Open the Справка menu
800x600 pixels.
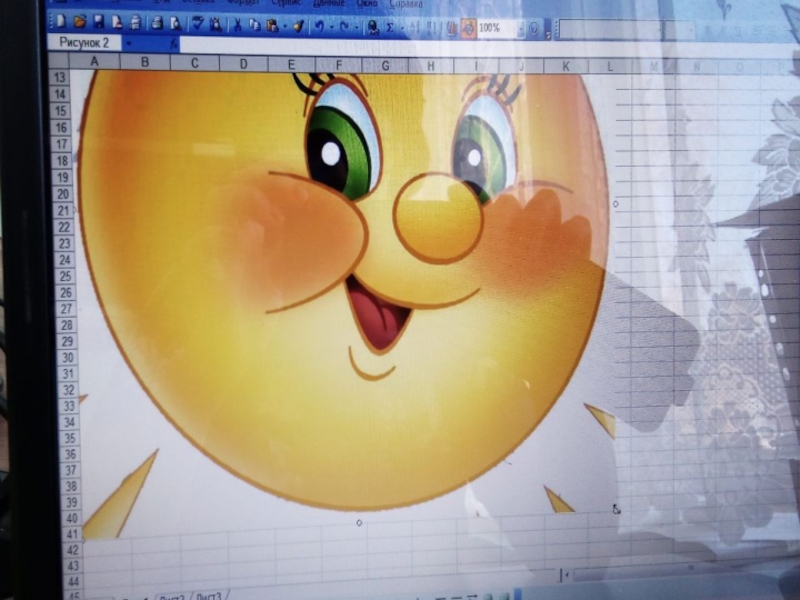tap(406, 4)
